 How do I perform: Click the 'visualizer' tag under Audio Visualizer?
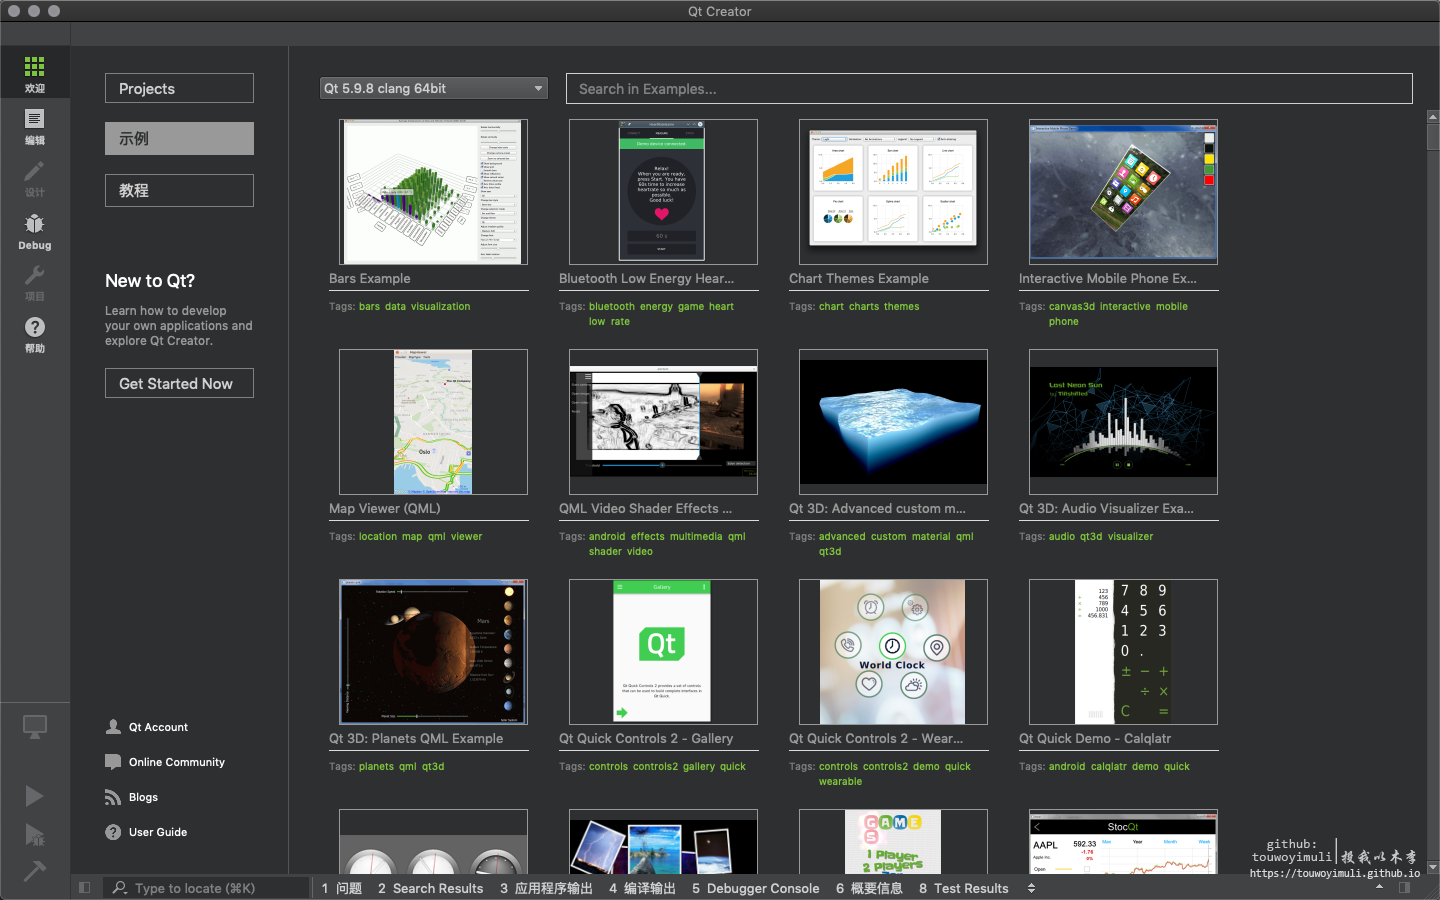[1130, 537]
